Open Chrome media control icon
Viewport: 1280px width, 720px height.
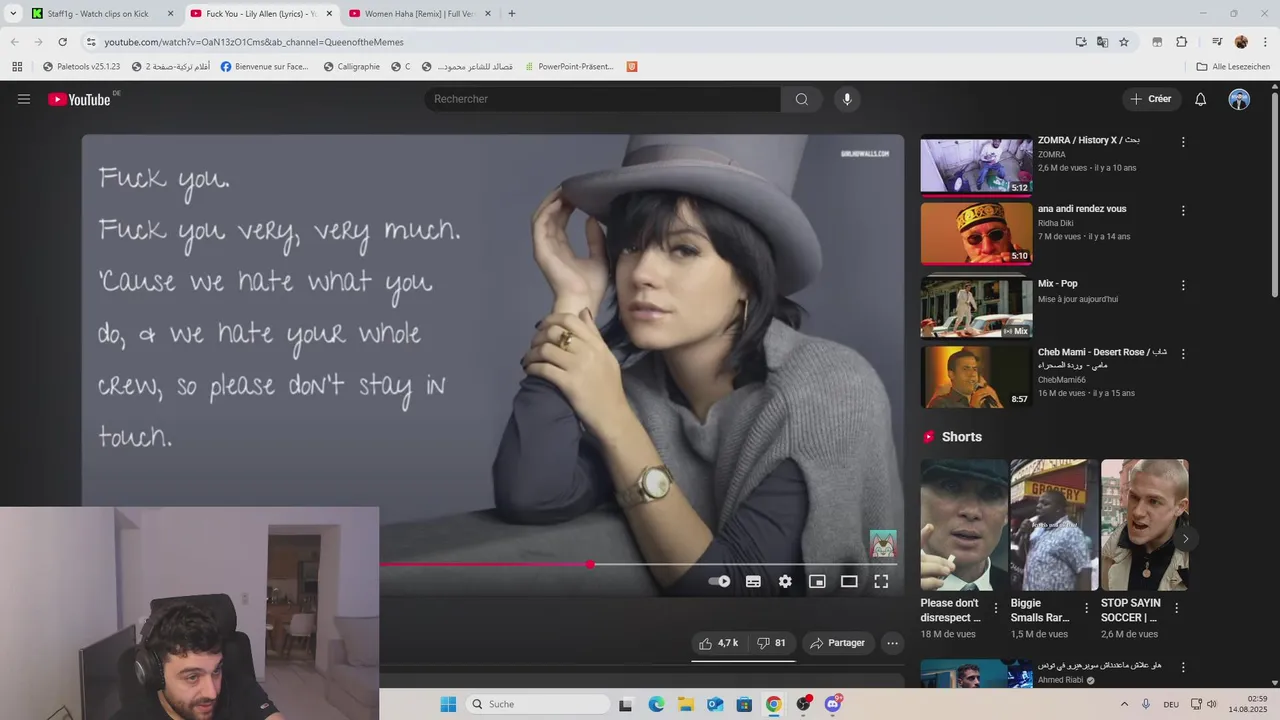point(1217,42)
